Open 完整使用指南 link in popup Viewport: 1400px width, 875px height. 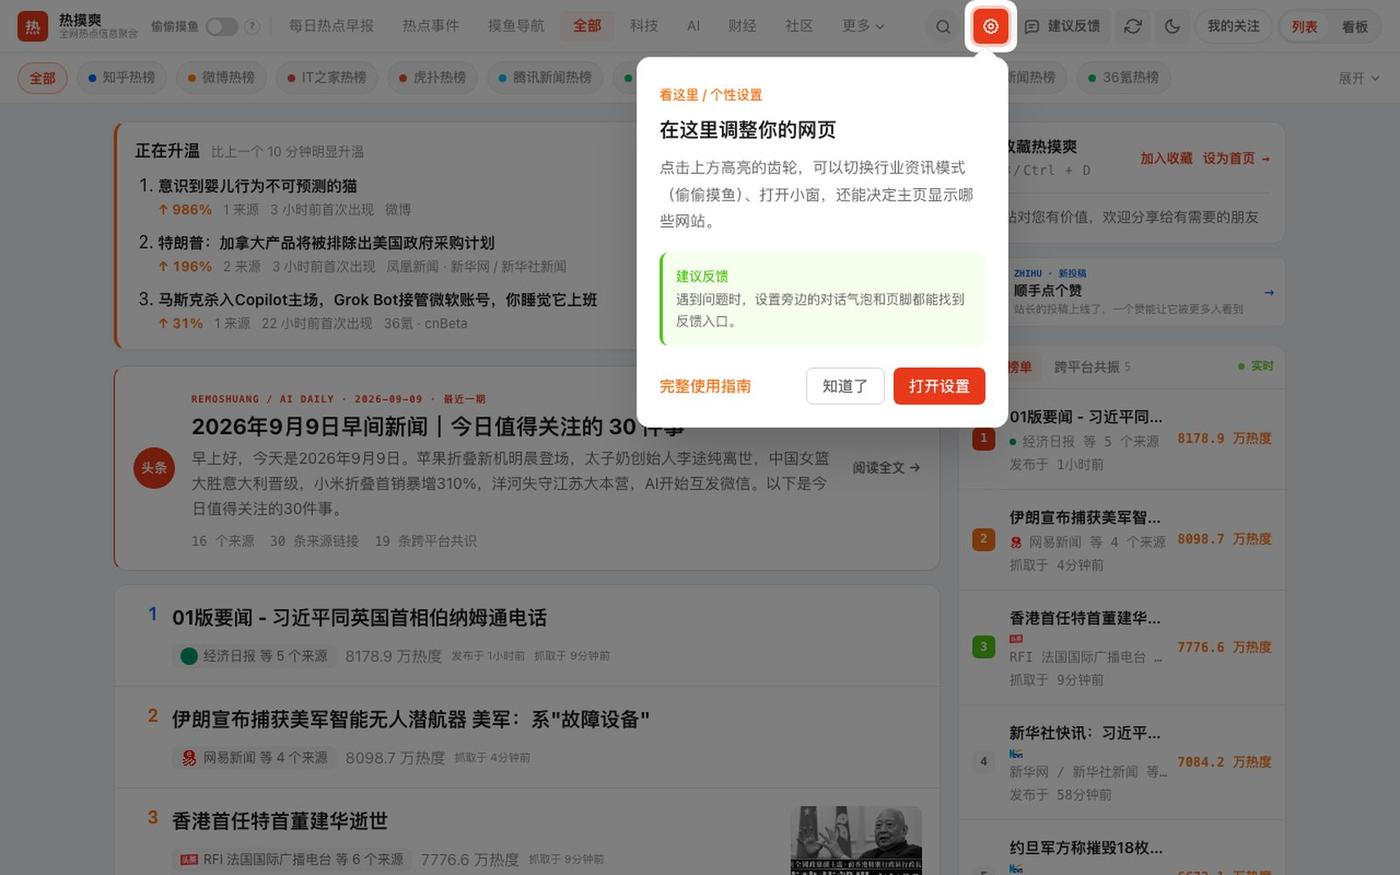(705, 386)
